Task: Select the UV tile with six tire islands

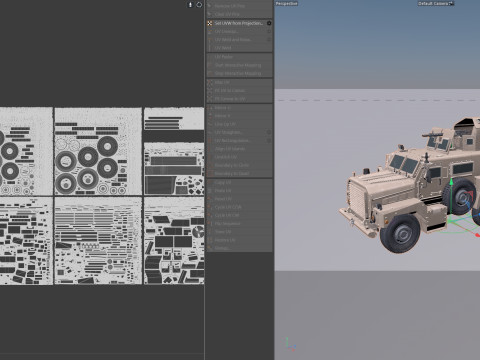Action: point(98,151)
